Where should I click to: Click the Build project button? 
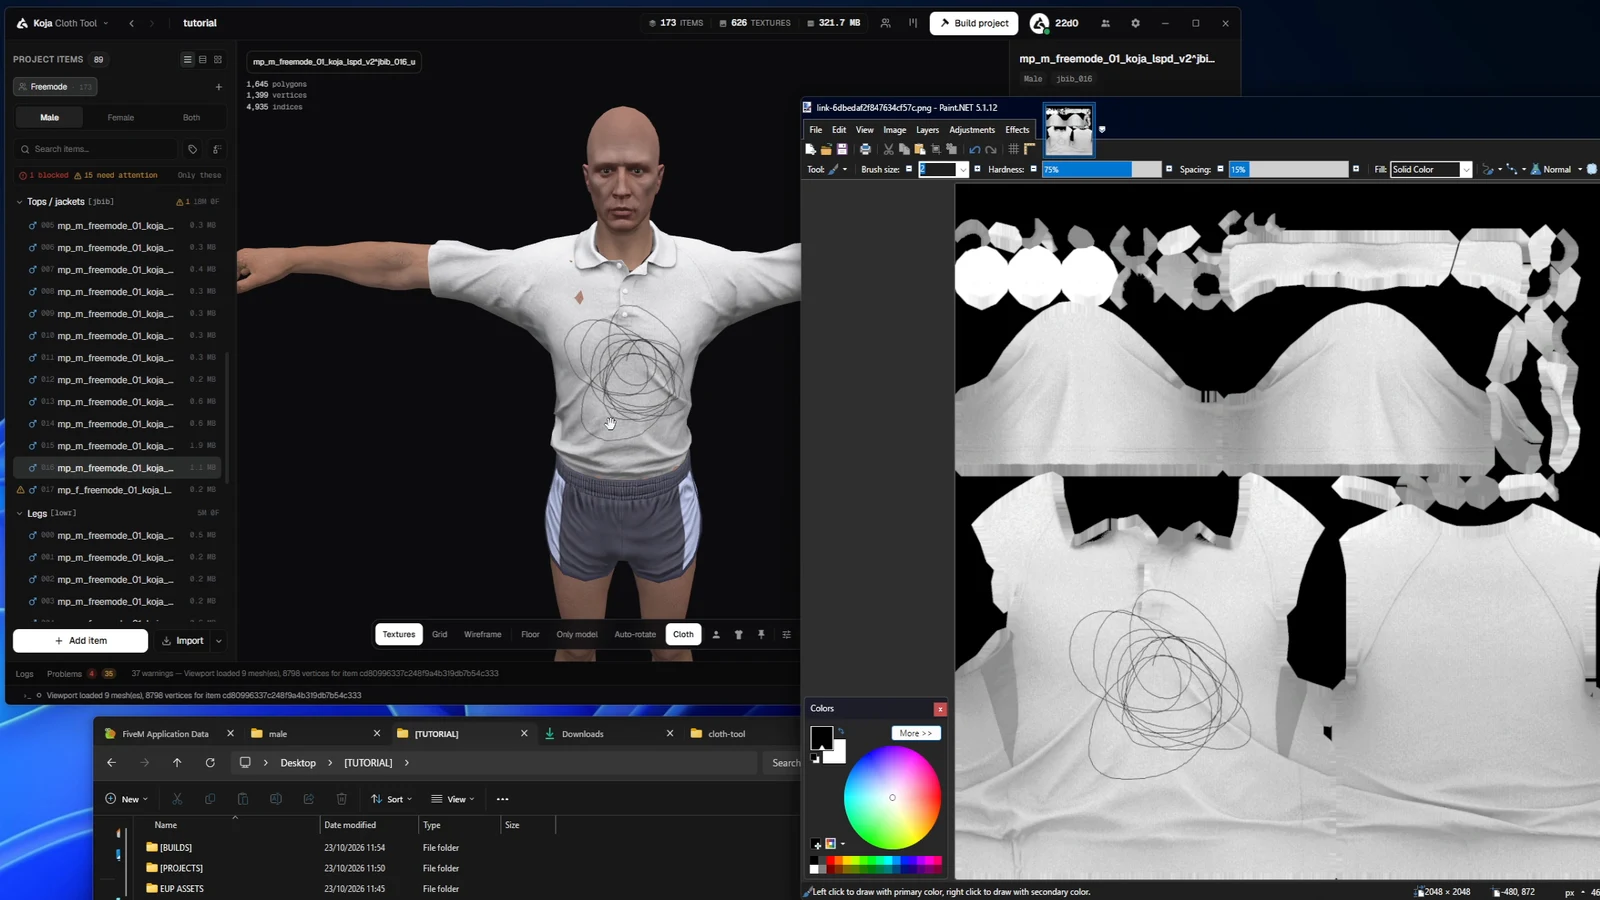click(x=974, y=23)
